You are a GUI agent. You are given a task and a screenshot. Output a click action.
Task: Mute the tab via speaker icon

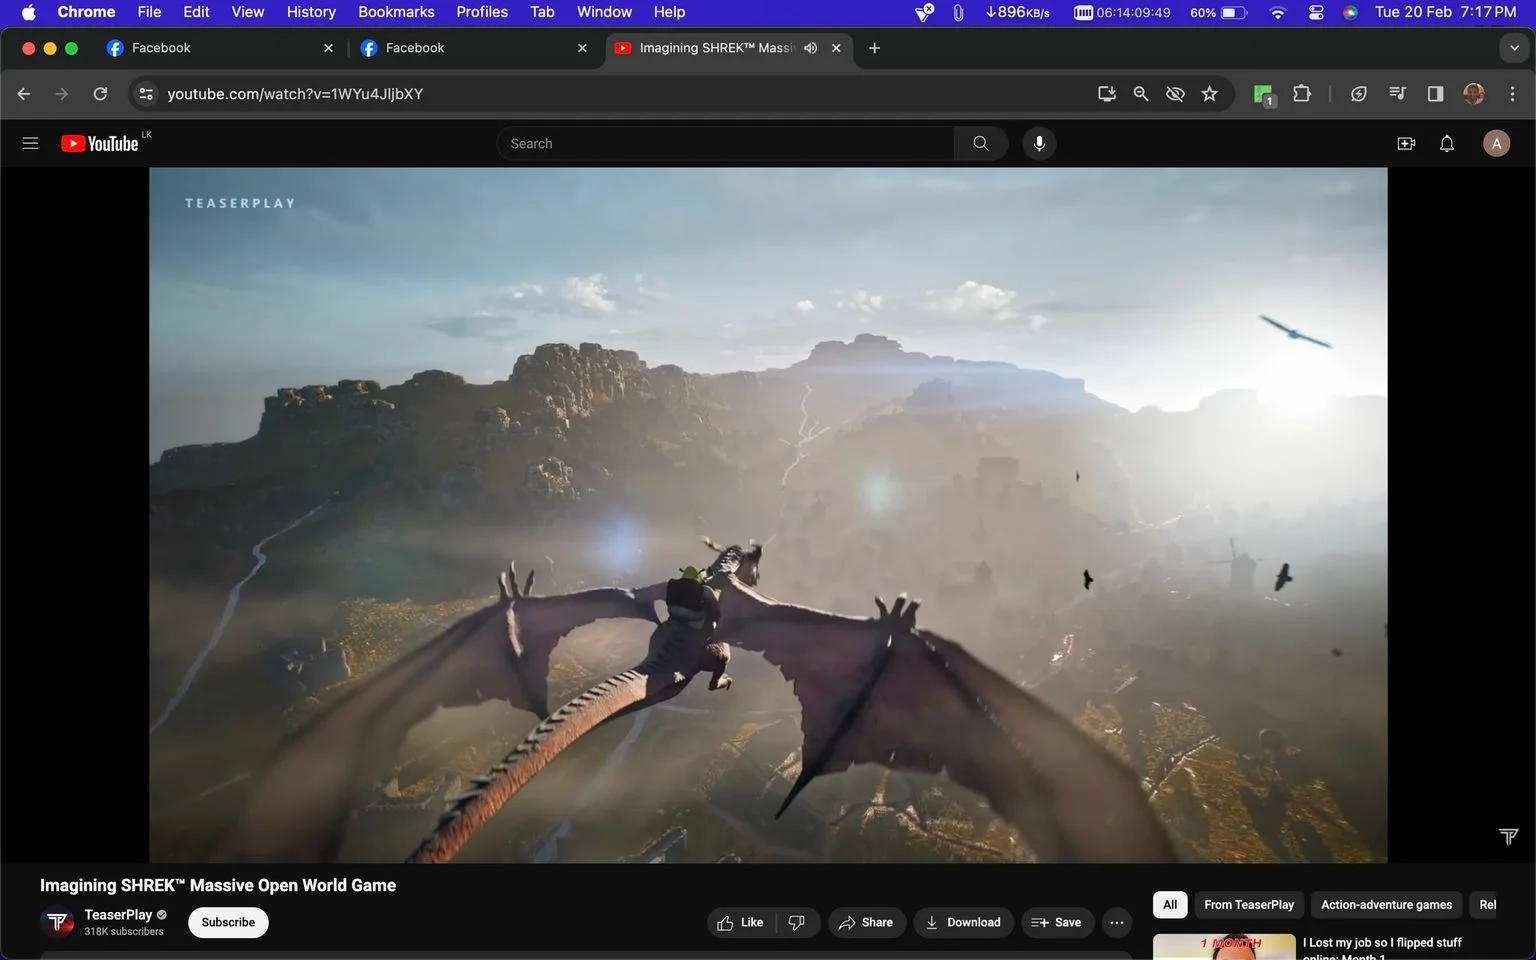coord(811,48)
